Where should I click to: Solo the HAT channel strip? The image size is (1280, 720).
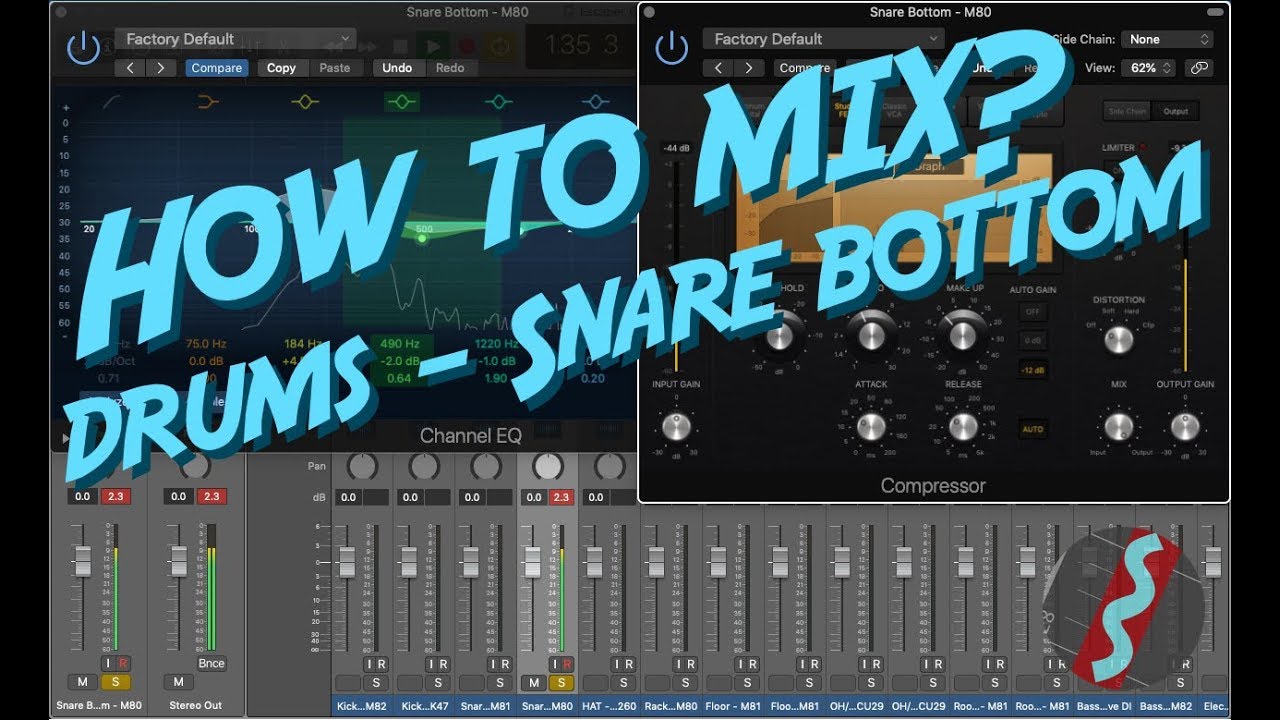click(x=624, y=683)
